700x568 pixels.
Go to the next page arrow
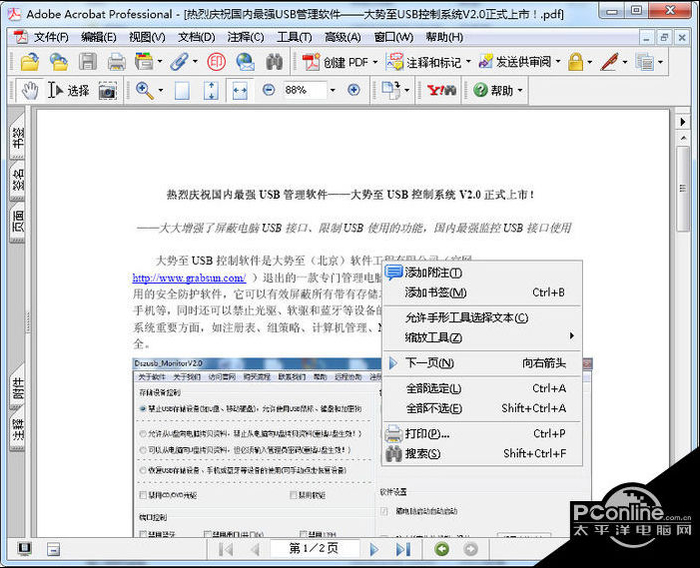374,549
